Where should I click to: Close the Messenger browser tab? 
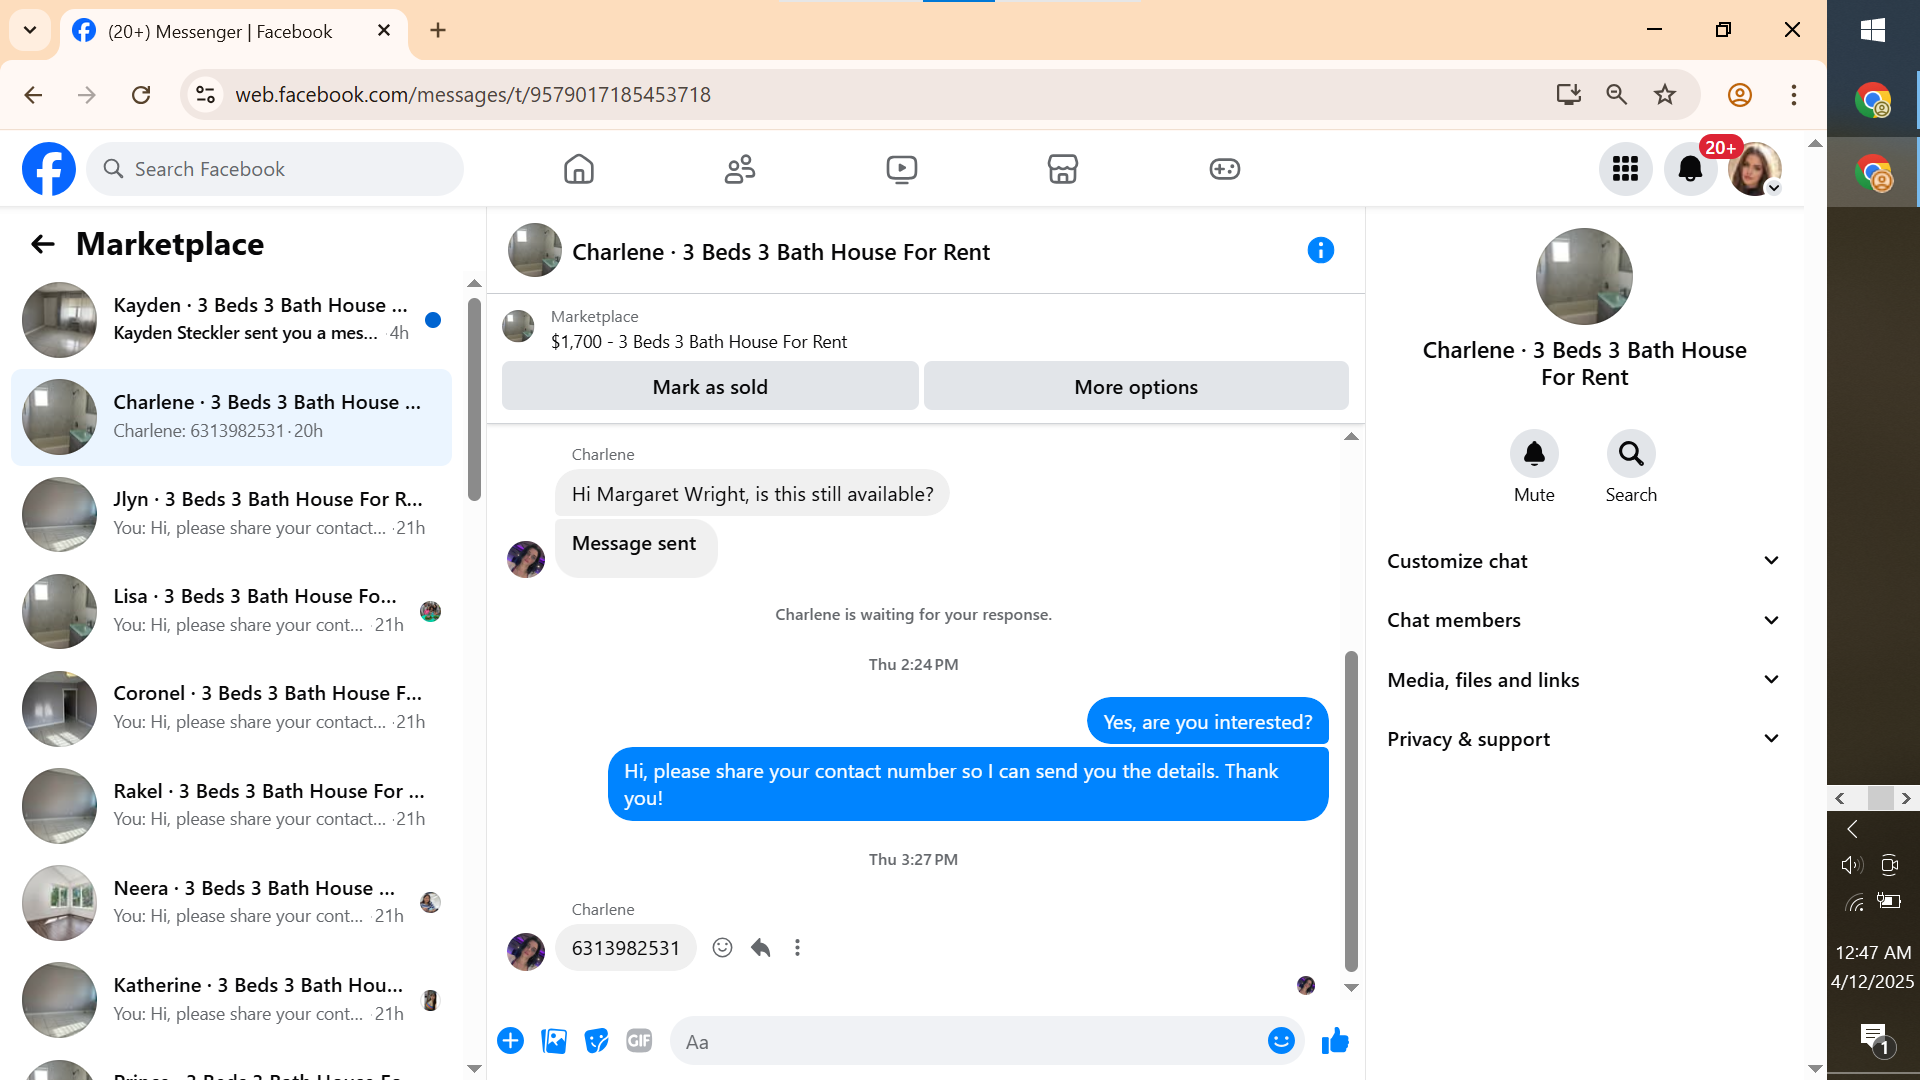click(384, 30)
